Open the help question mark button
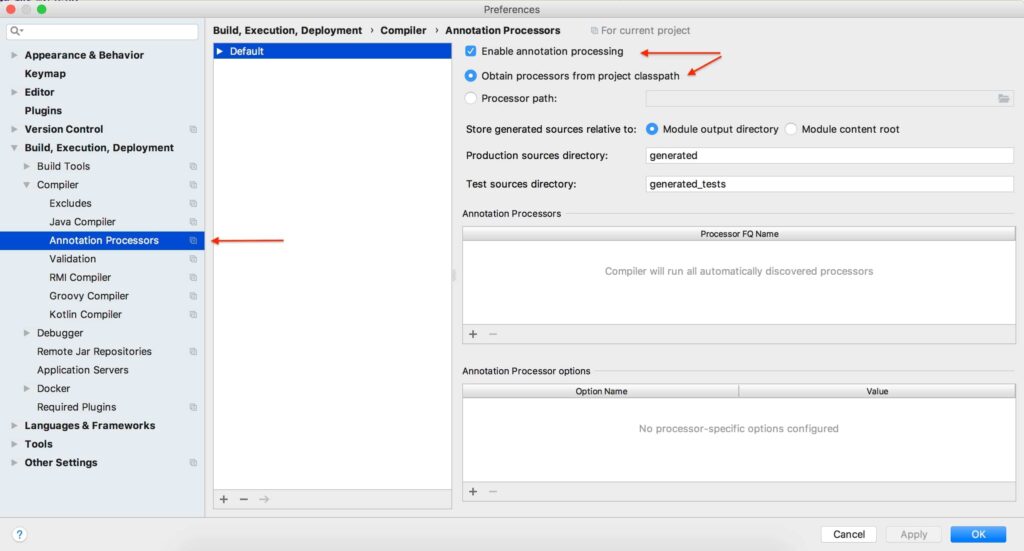1024x551 pixels. 20,534
